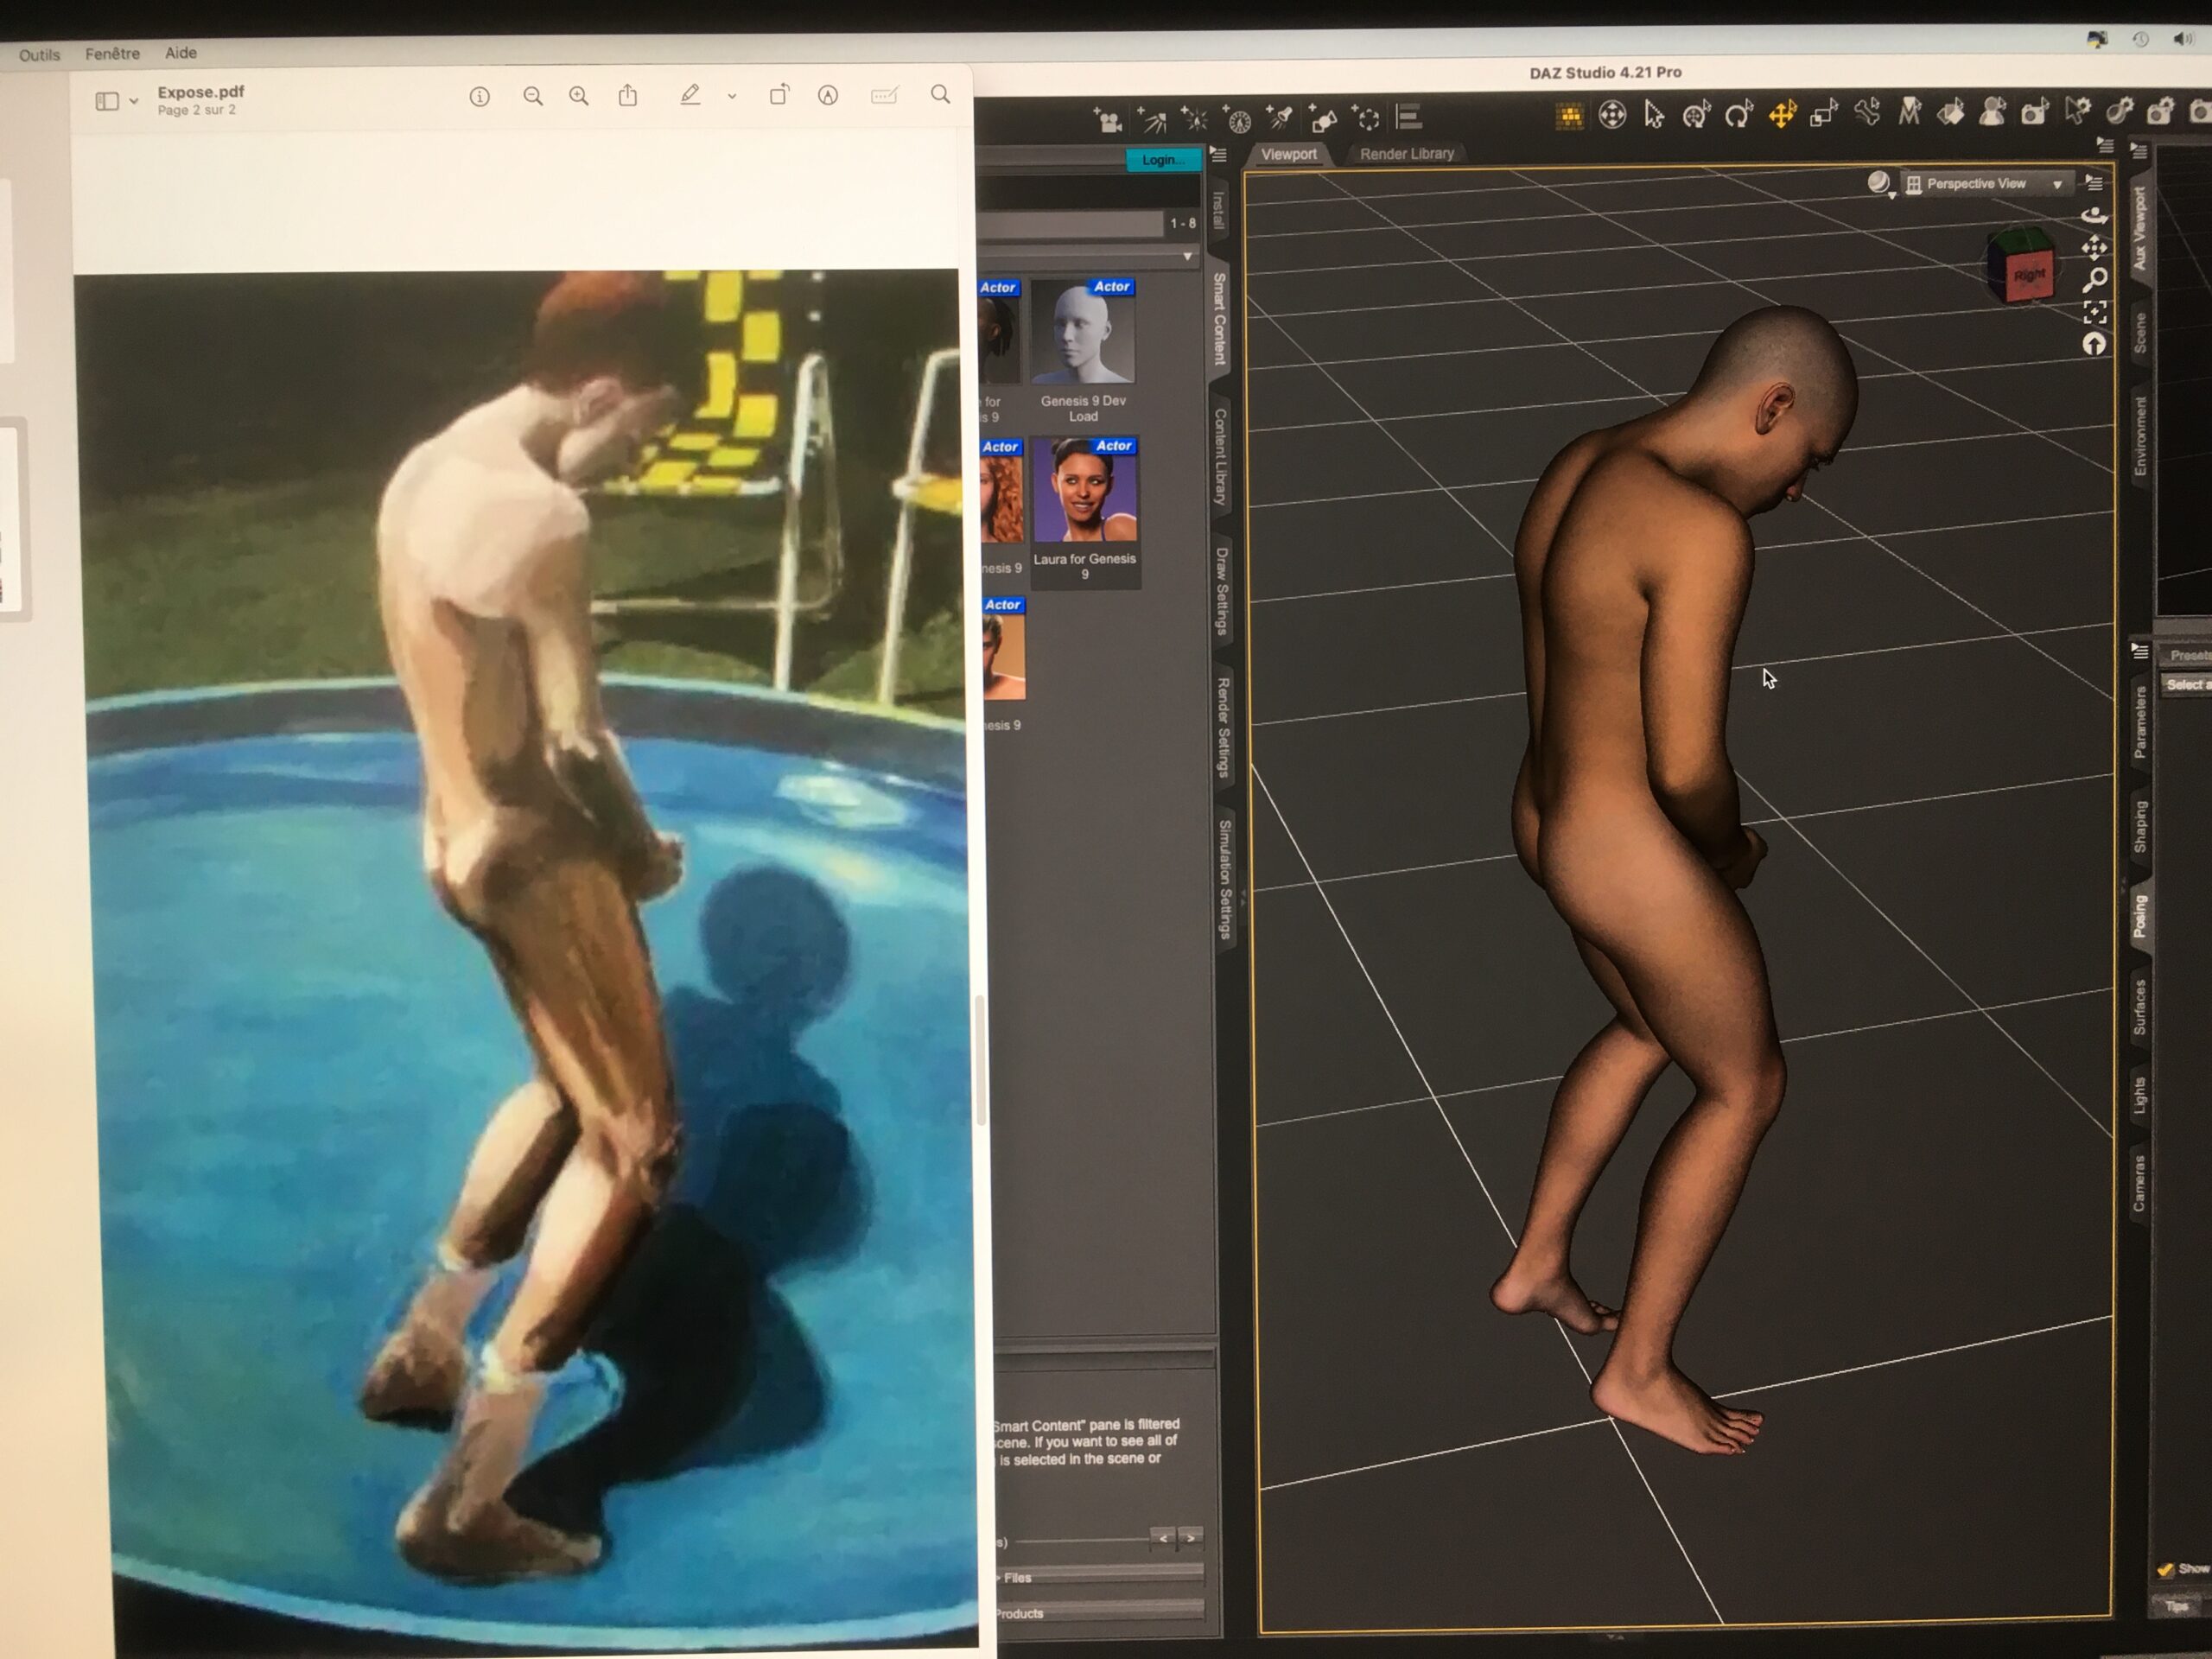Switch to the Viewport tab
Image resolution: width=2212 pixels, height=1659 pixels.
(x=1288, y=154)
